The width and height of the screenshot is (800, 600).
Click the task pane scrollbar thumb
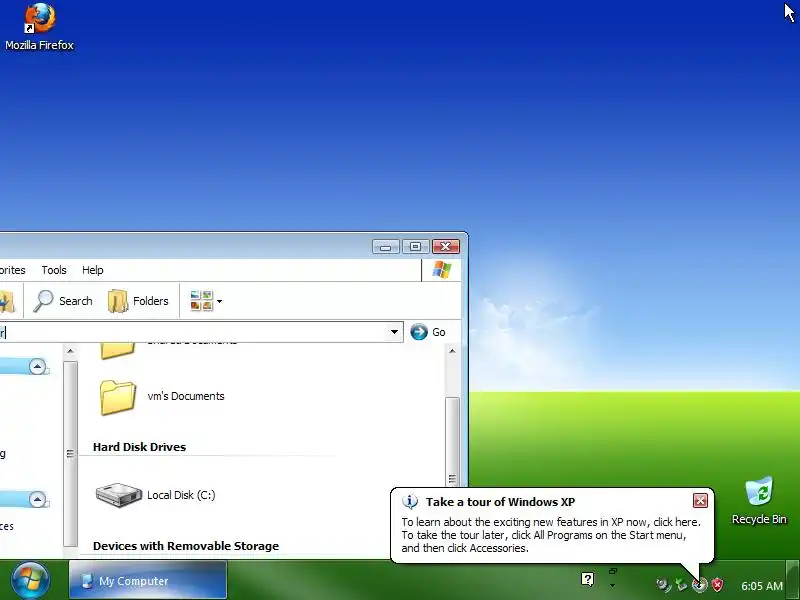(70, 453)
